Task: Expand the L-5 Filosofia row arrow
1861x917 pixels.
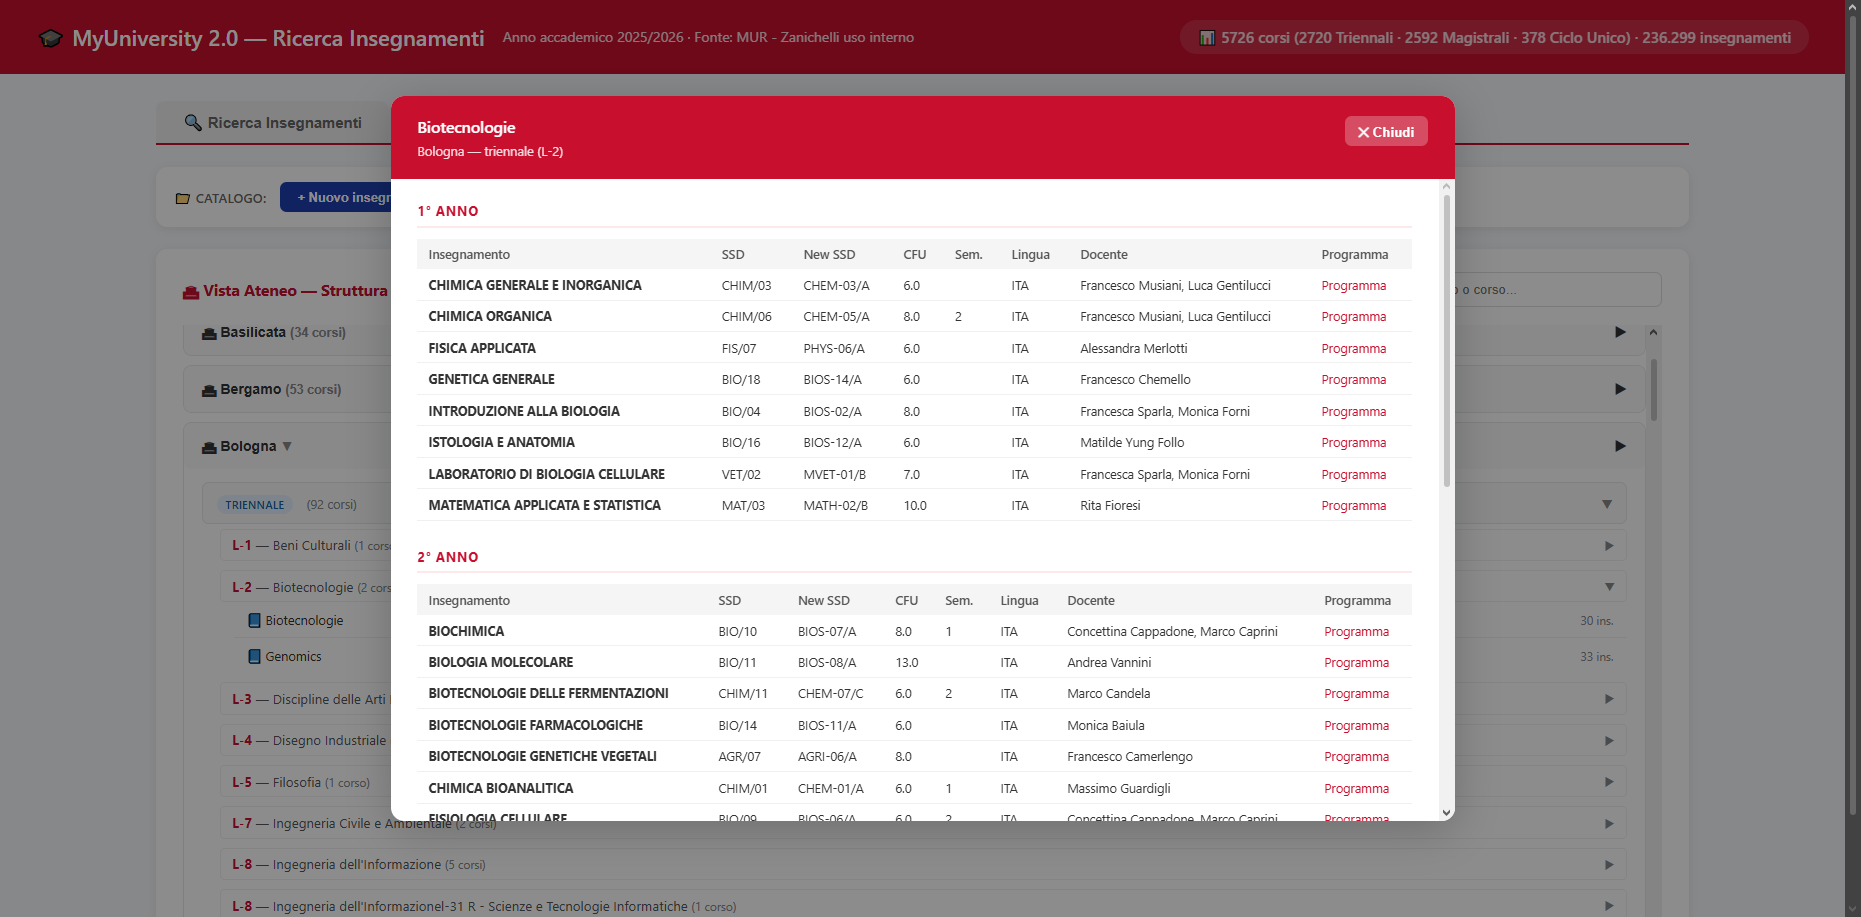Action: coord(1609,782)
